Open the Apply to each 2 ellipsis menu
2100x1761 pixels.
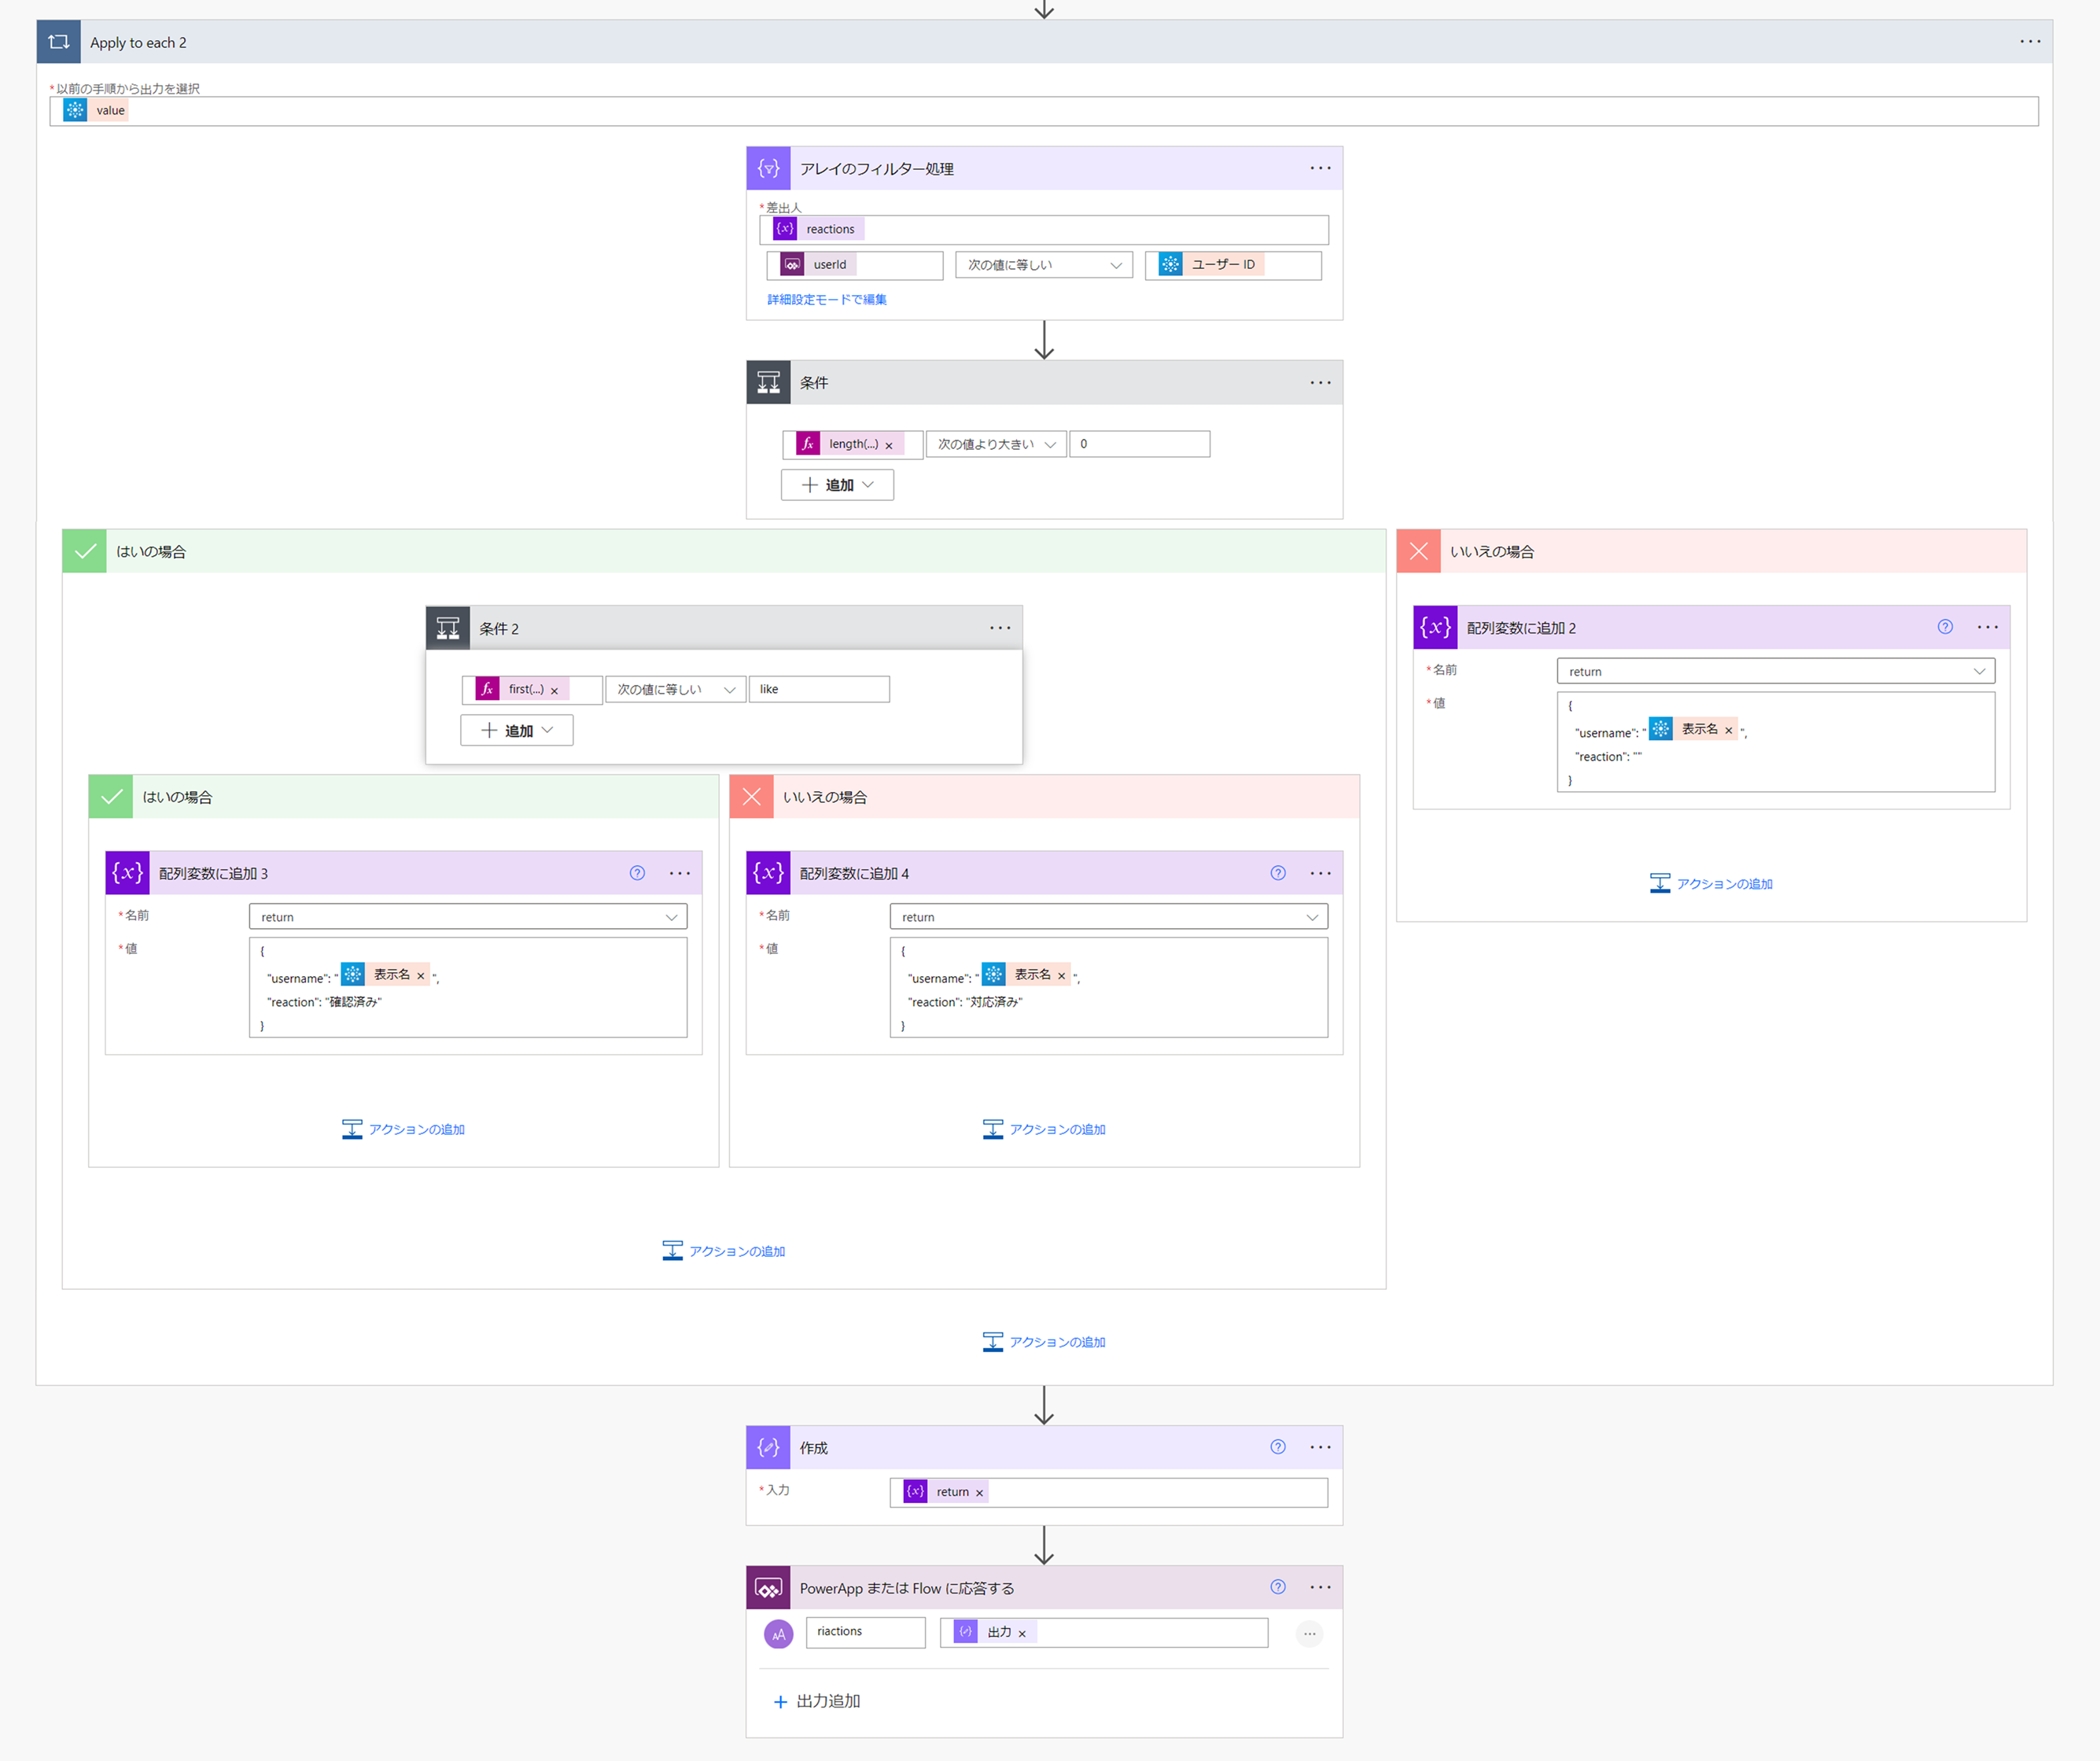tap(2029, 42)
